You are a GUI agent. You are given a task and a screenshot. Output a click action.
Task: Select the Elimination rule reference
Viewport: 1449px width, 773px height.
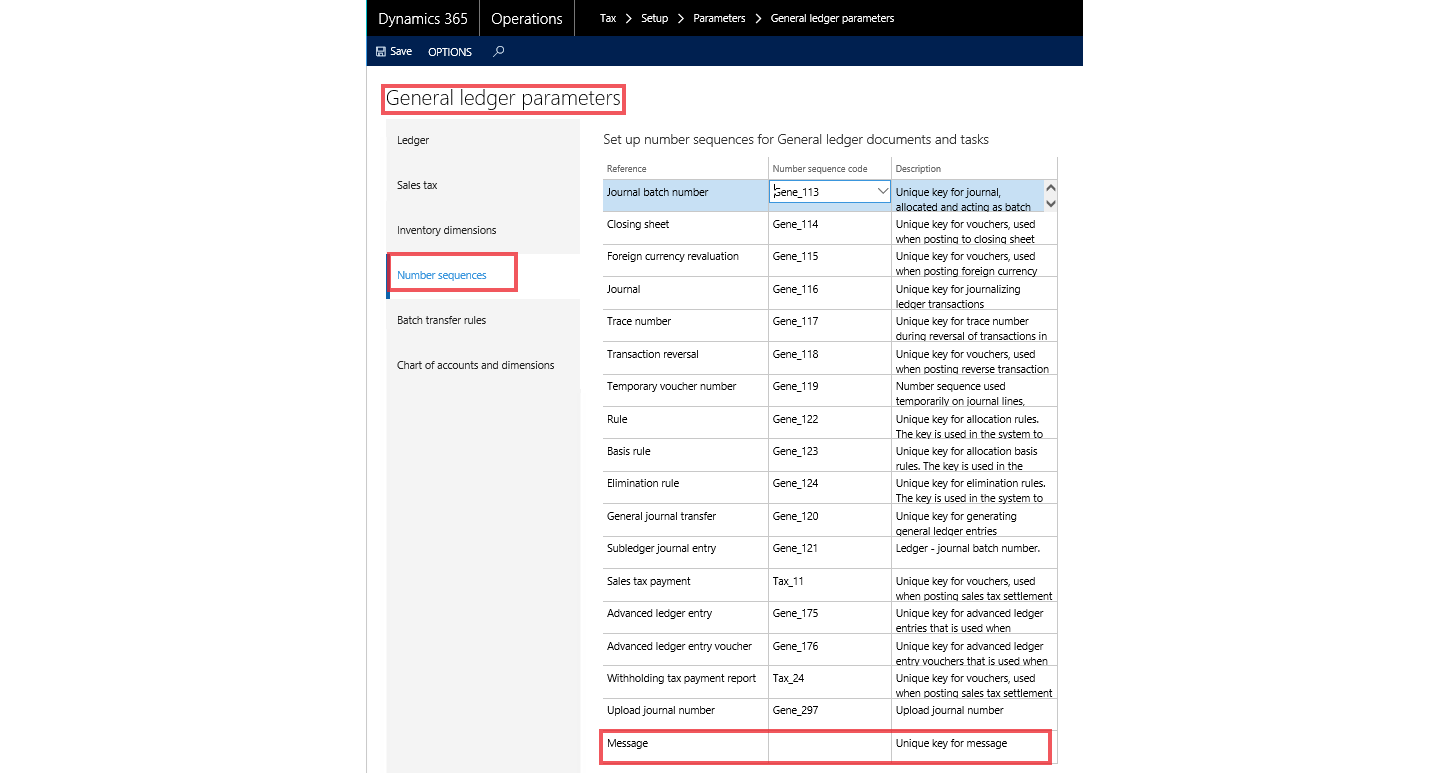click(643, 483)
